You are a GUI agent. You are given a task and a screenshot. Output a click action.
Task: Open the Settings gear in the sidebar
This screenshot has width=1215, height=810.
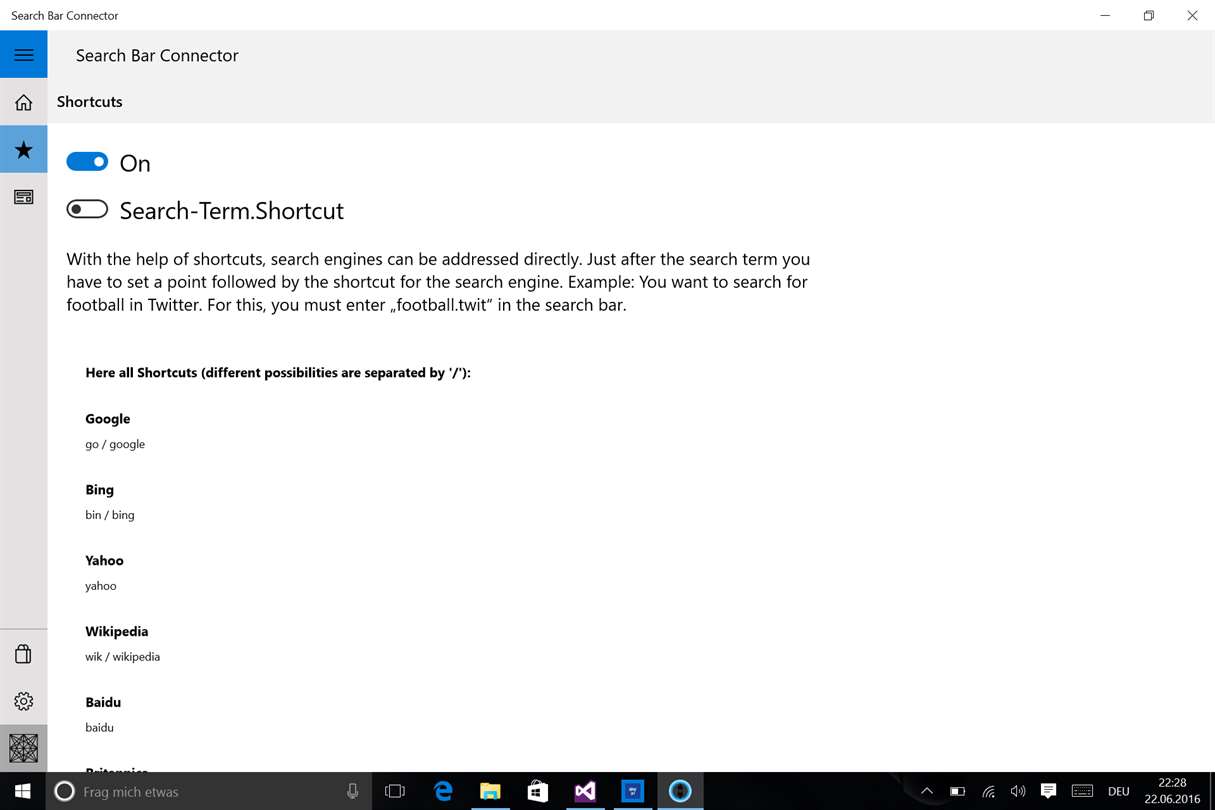[x=24, y=701]
